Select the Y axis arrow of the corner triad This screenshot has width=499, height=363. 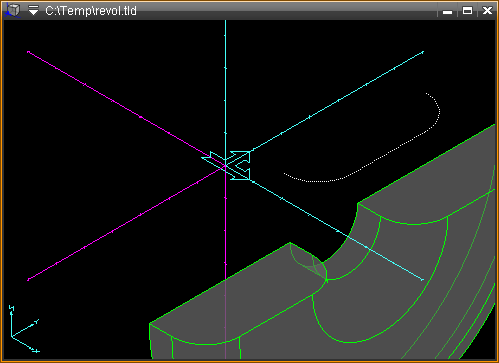(25, 328)
